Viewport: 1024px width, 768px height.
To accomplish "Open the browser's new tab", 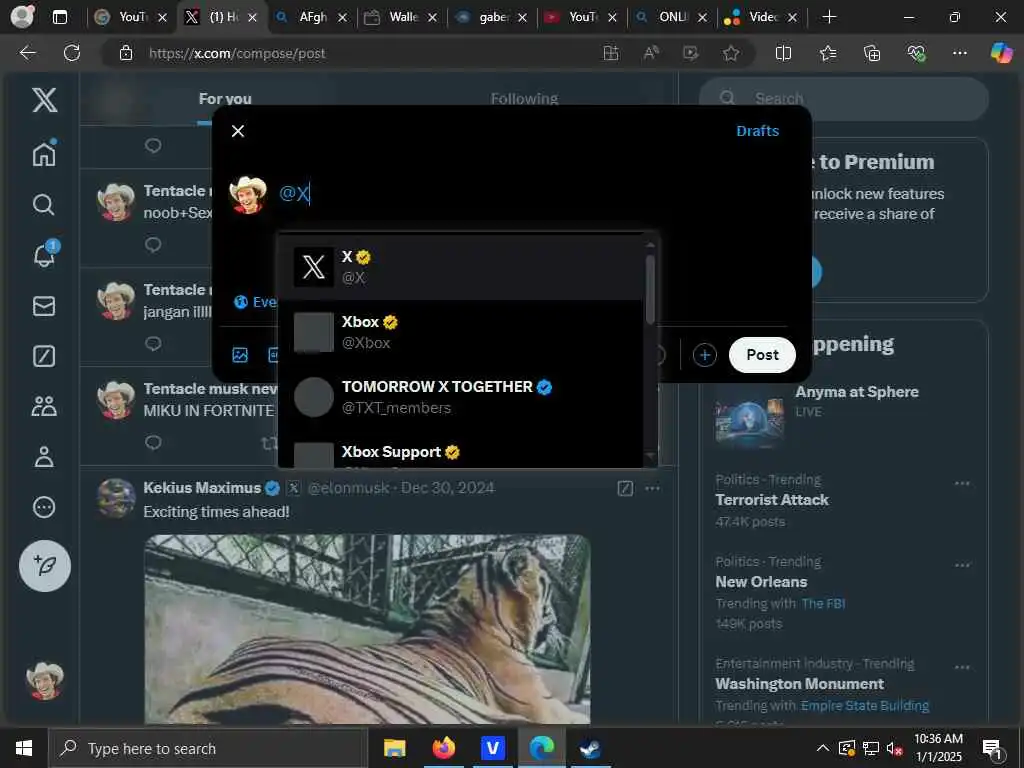I will coord(829,17).
